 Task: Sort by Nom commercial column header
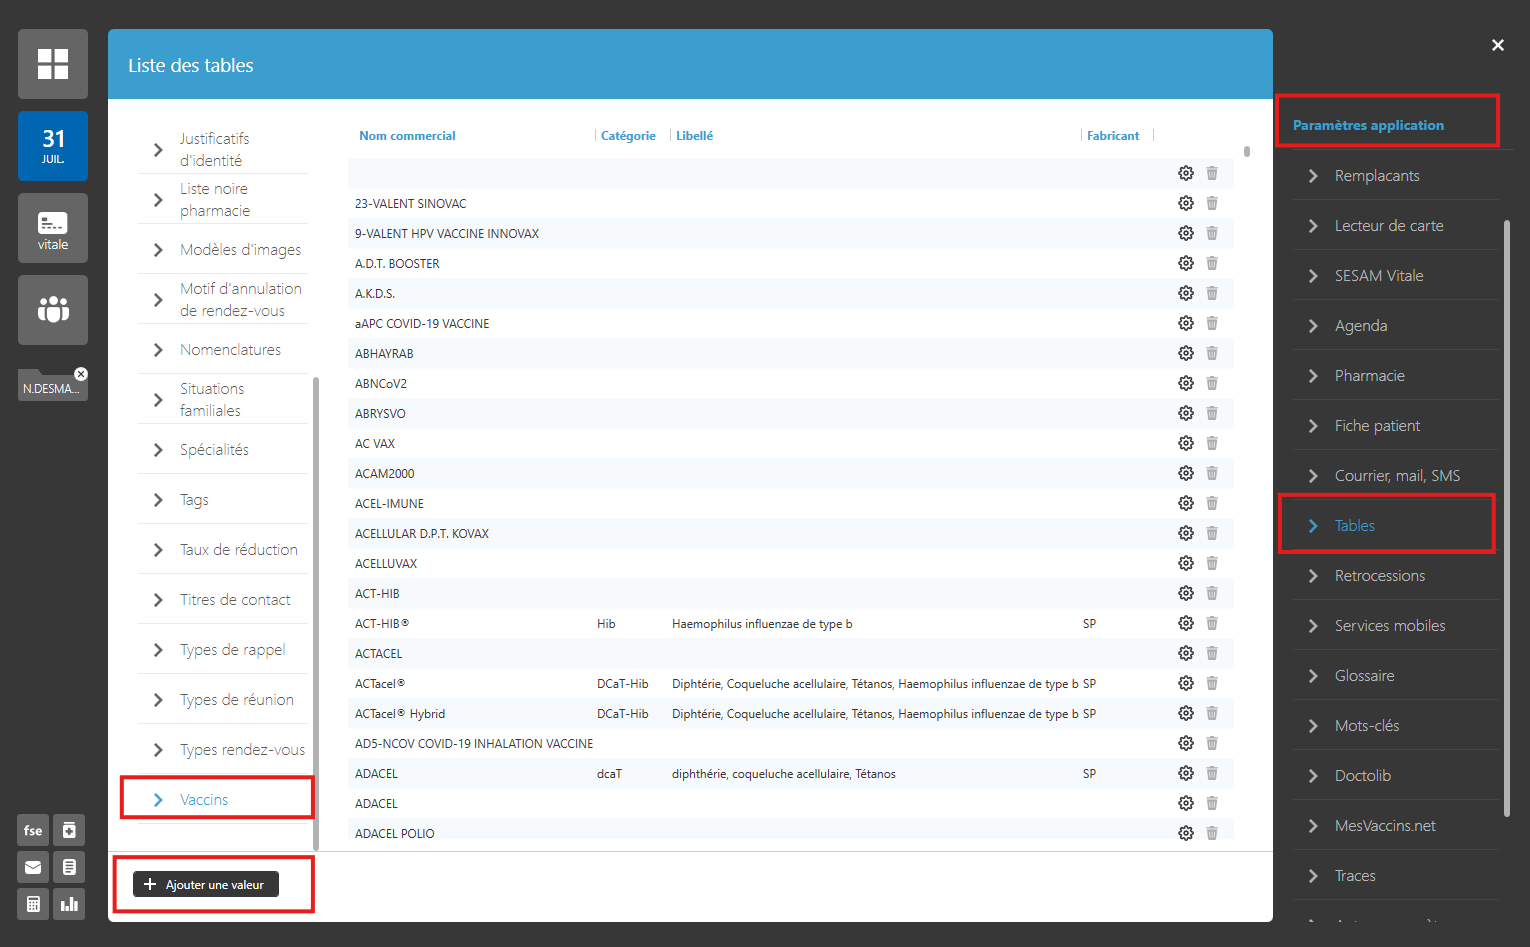(x=407, y=136)
